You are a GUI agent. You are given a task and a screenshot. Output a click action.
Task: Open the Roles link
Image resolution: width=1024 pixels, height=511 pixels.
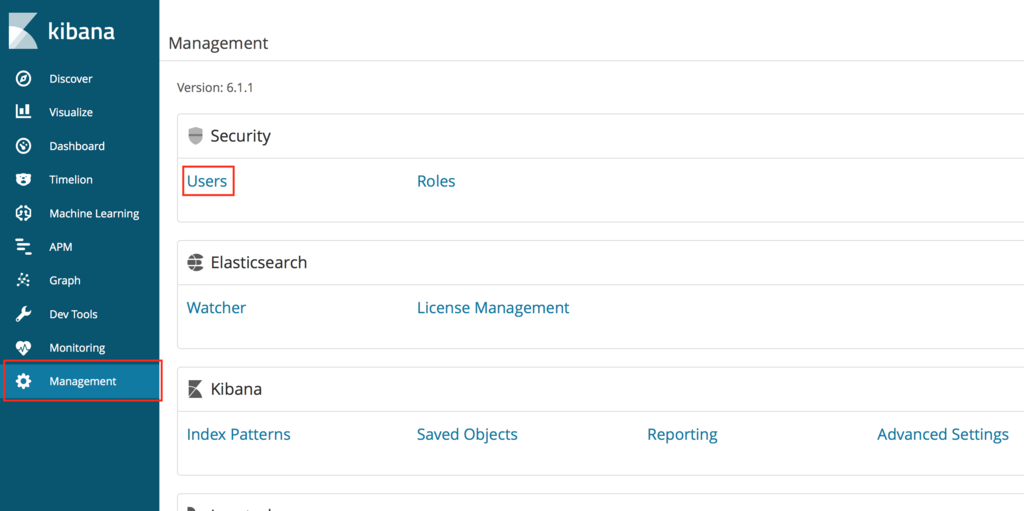pyautogui.click(x=436, y=181)
